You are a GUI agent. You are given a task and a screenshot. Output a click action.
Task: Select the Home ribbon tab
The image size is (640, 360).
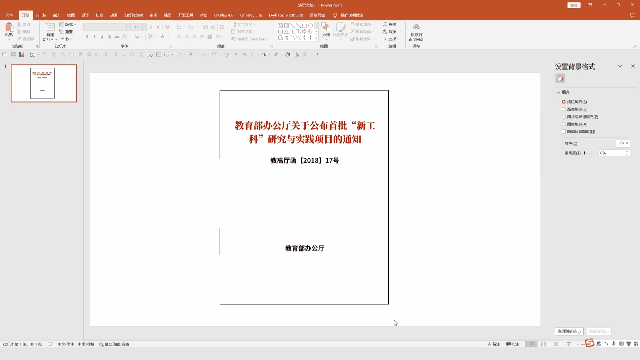tap(26, 15)
